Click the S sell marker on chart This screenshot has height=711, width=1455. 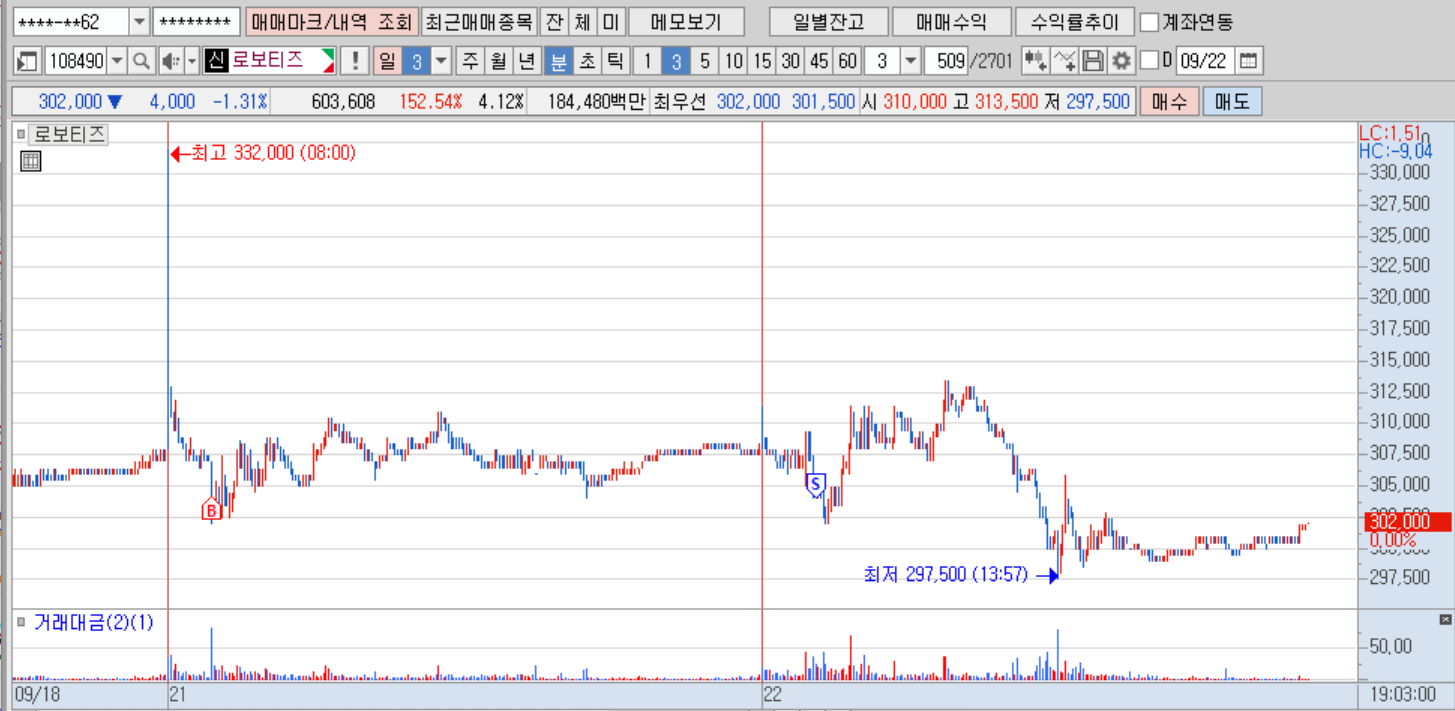[815, 486]
